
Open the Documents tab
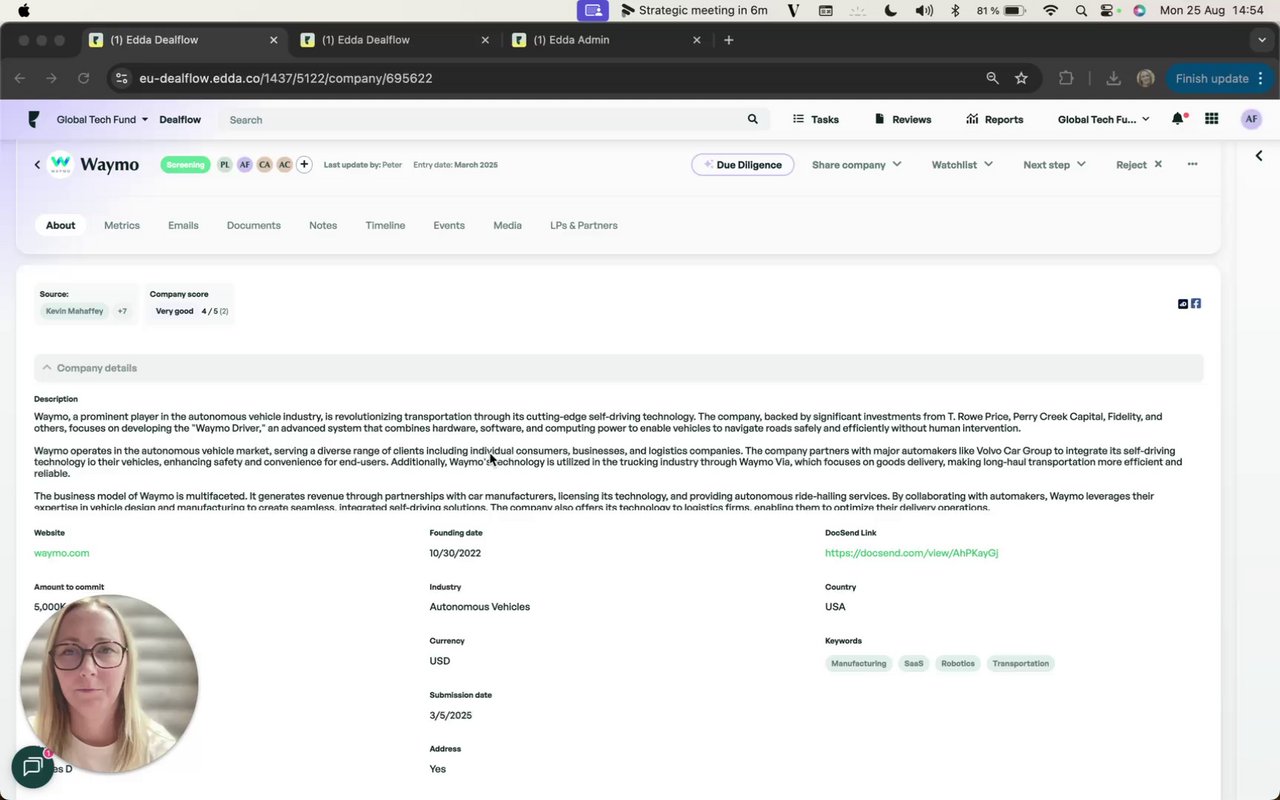tap(254, 226)
